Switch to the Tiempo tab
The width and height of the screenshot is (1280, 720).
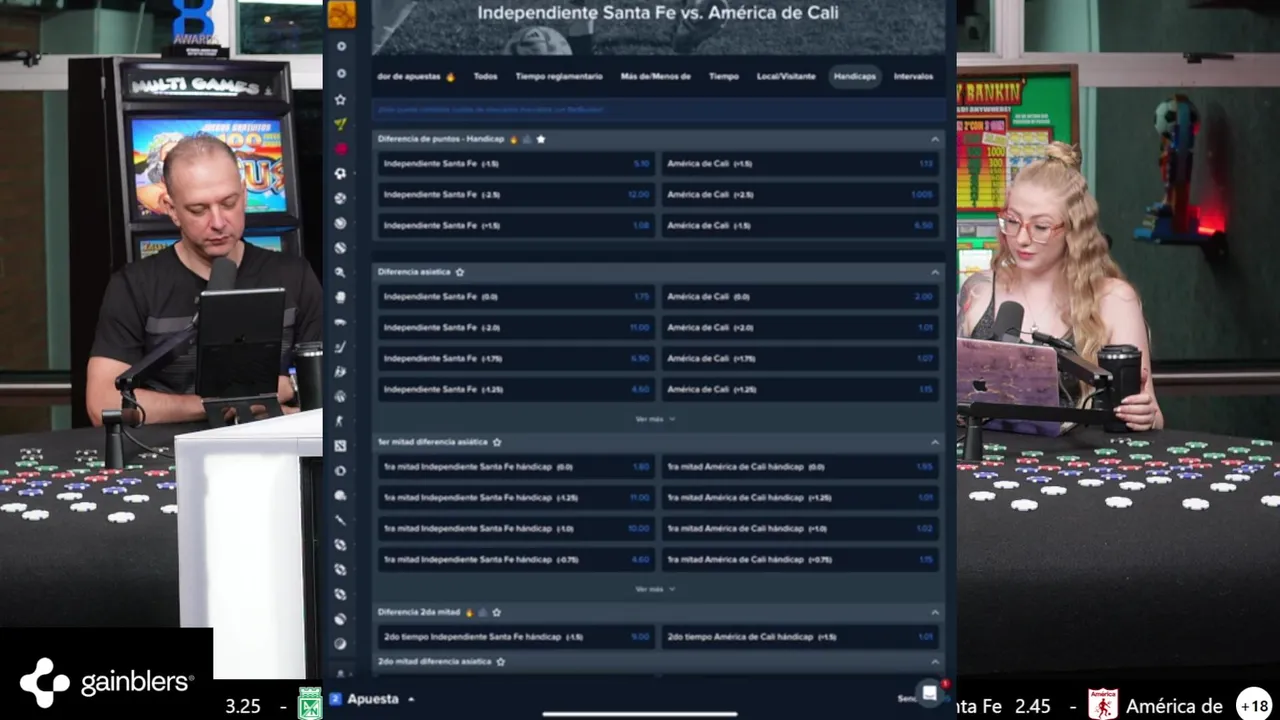(724, 76)
